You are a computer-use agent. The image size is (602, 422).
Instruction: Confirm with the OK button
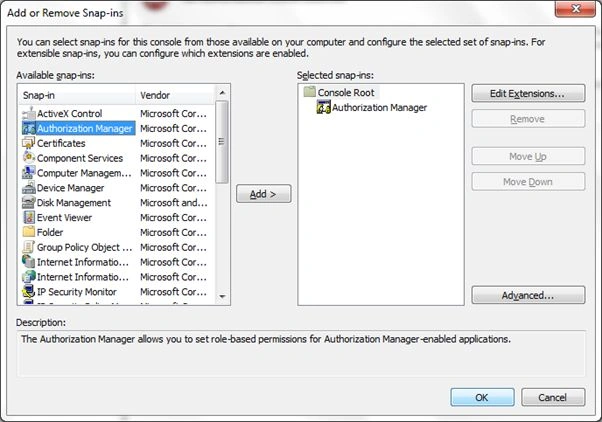point(482,397)
